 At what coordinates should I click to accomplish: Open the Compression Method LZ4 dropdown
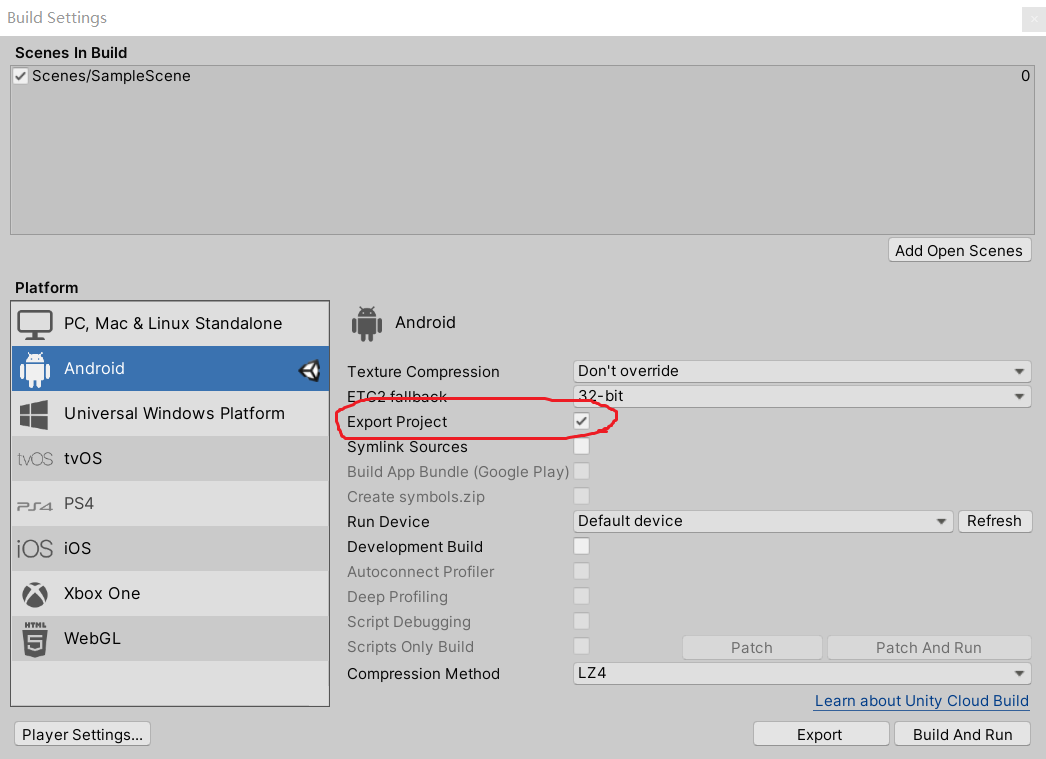tap(802, 673)
